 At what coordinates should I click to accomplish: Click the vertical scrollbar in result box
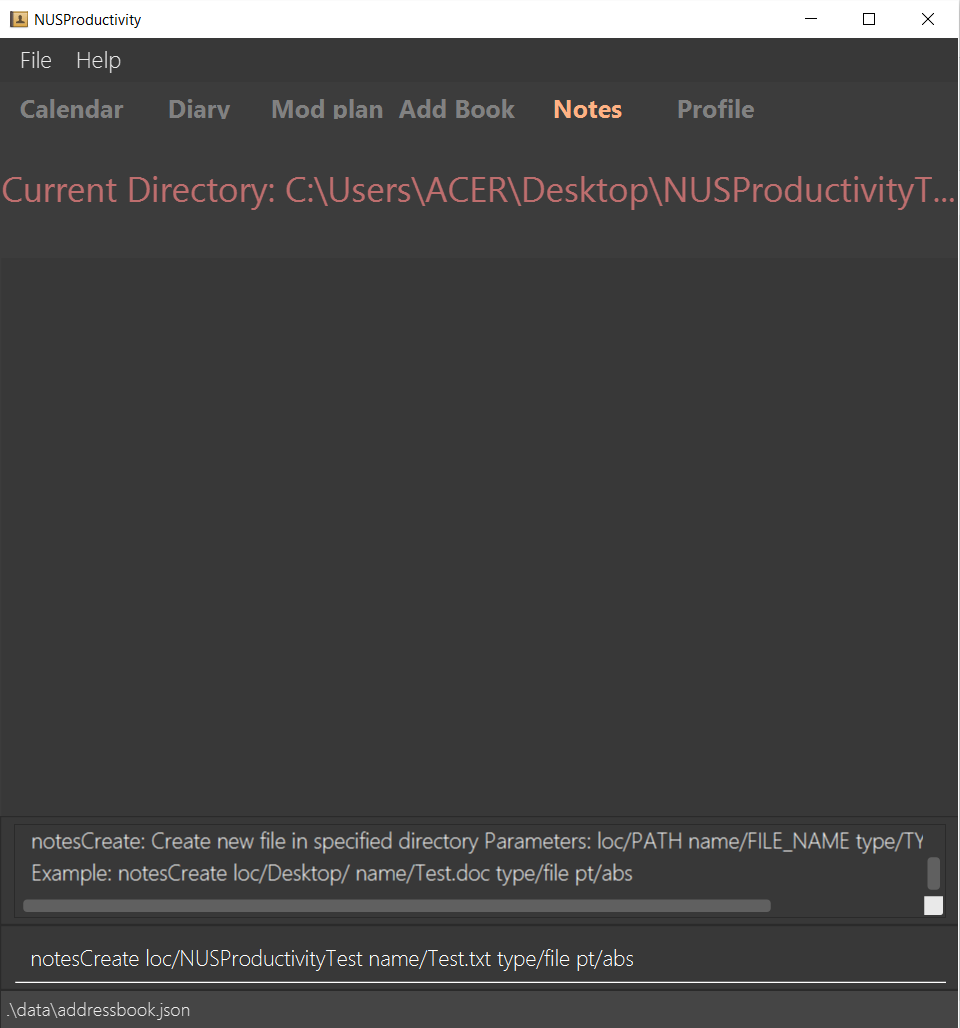tap(934, 873)
